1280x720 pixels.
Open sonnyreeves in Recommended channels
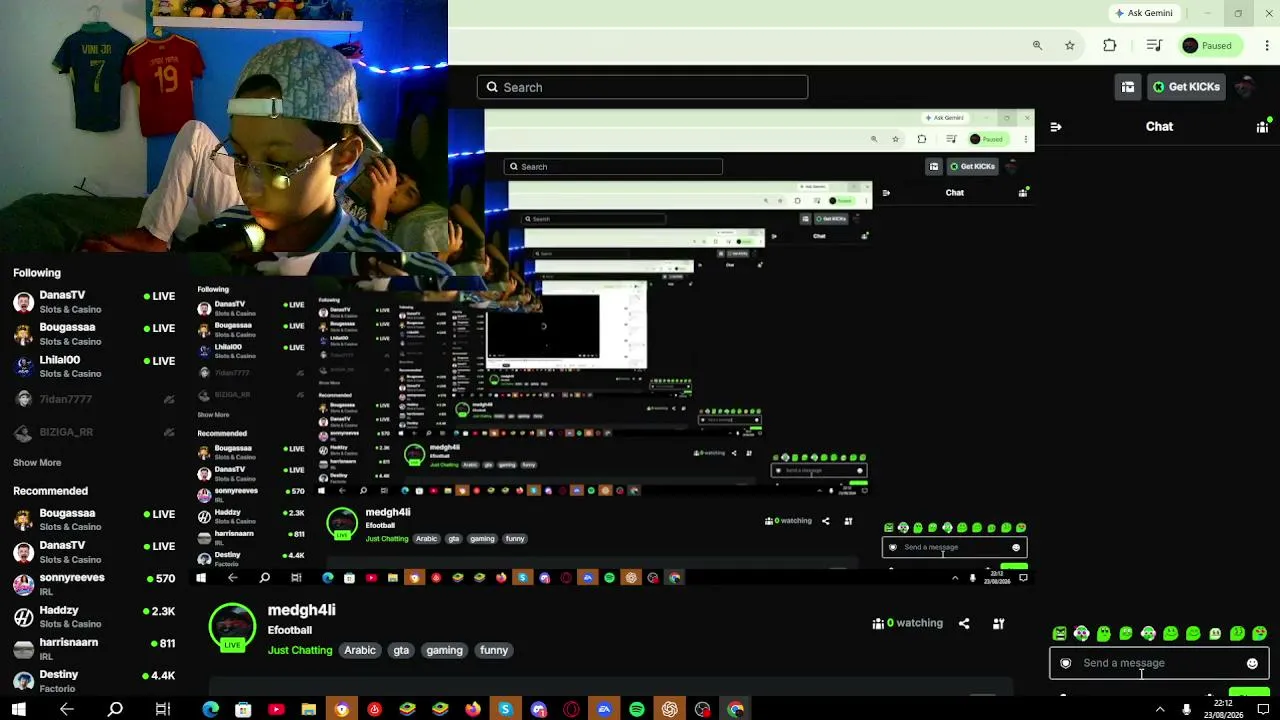(x=94, y=584)
